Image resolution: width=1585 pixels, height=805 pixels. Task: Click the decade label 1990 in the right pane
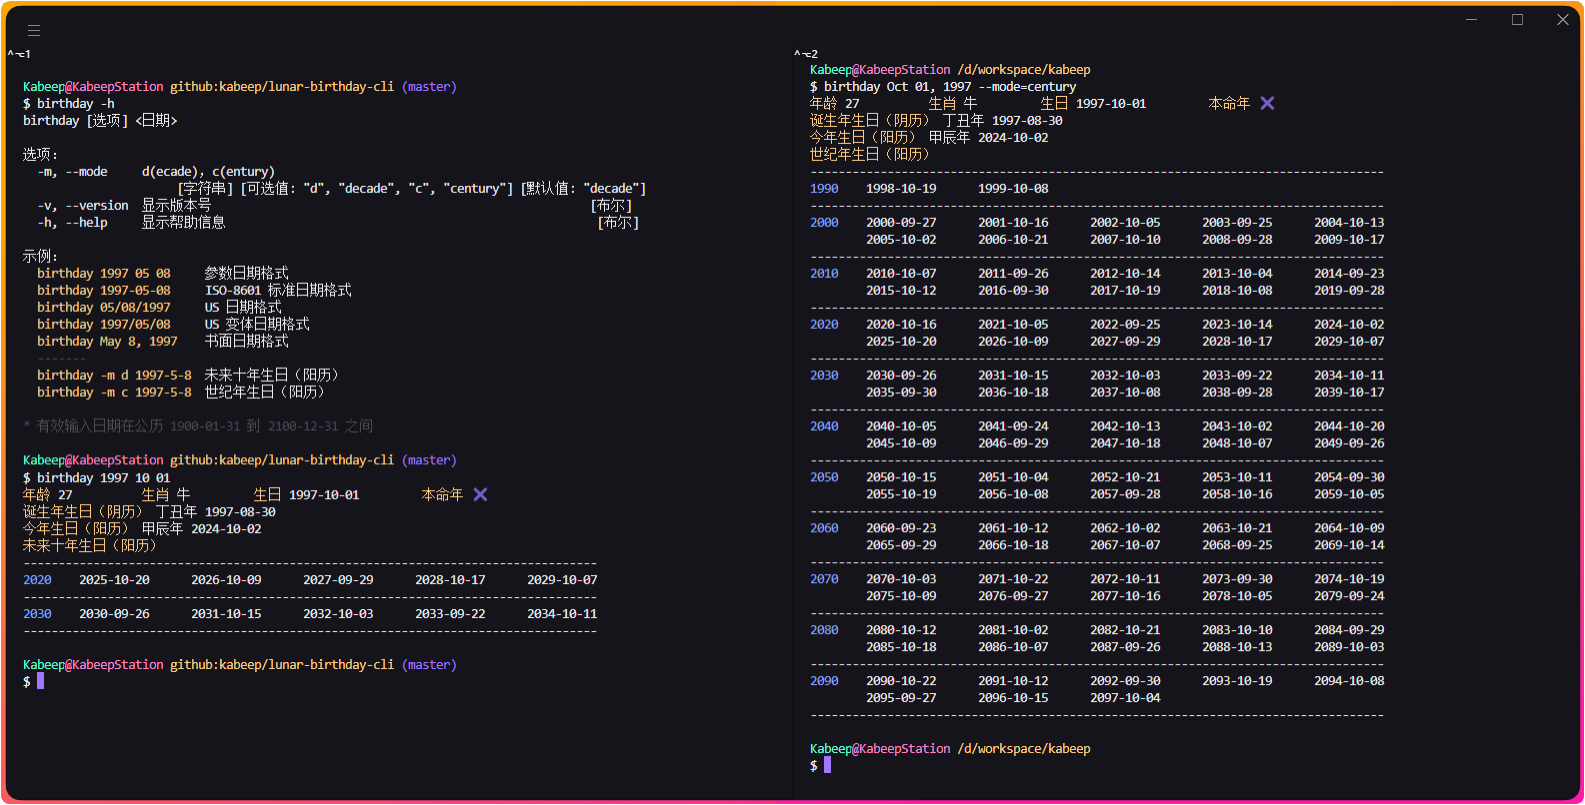824,189
